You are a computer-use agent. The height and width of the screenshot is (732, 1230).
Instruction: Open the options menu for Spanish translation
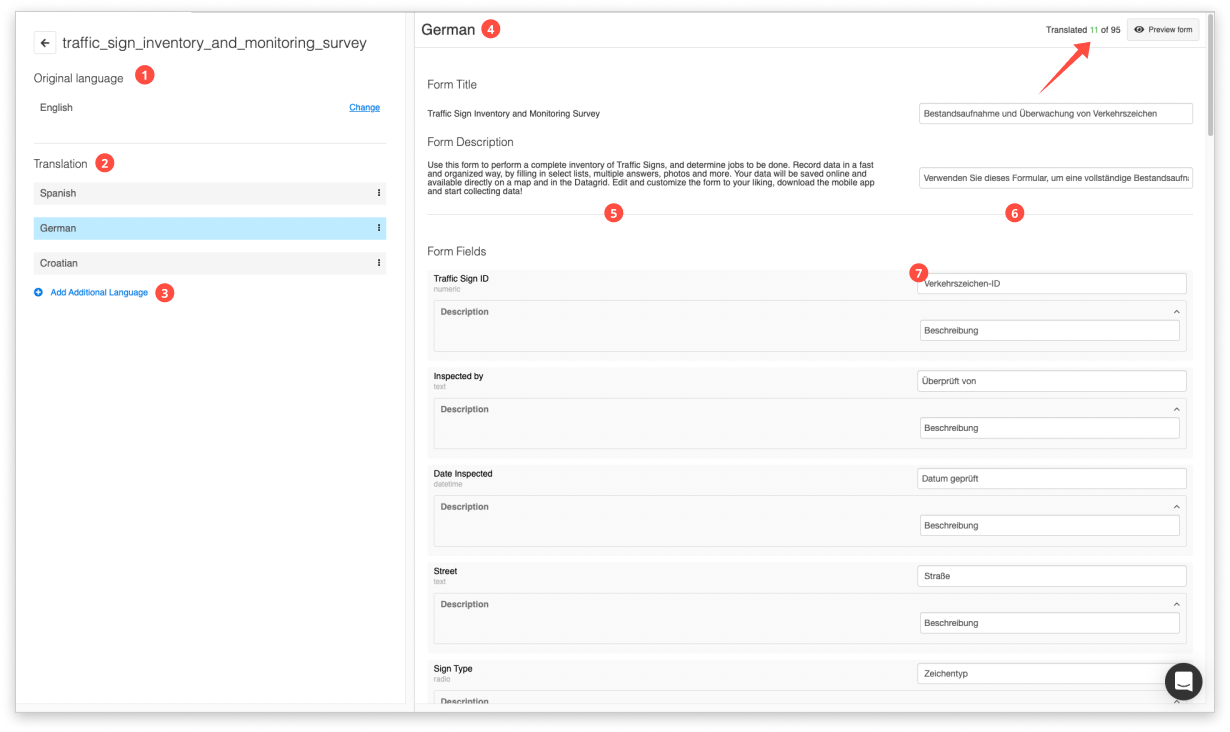[377, 193]
